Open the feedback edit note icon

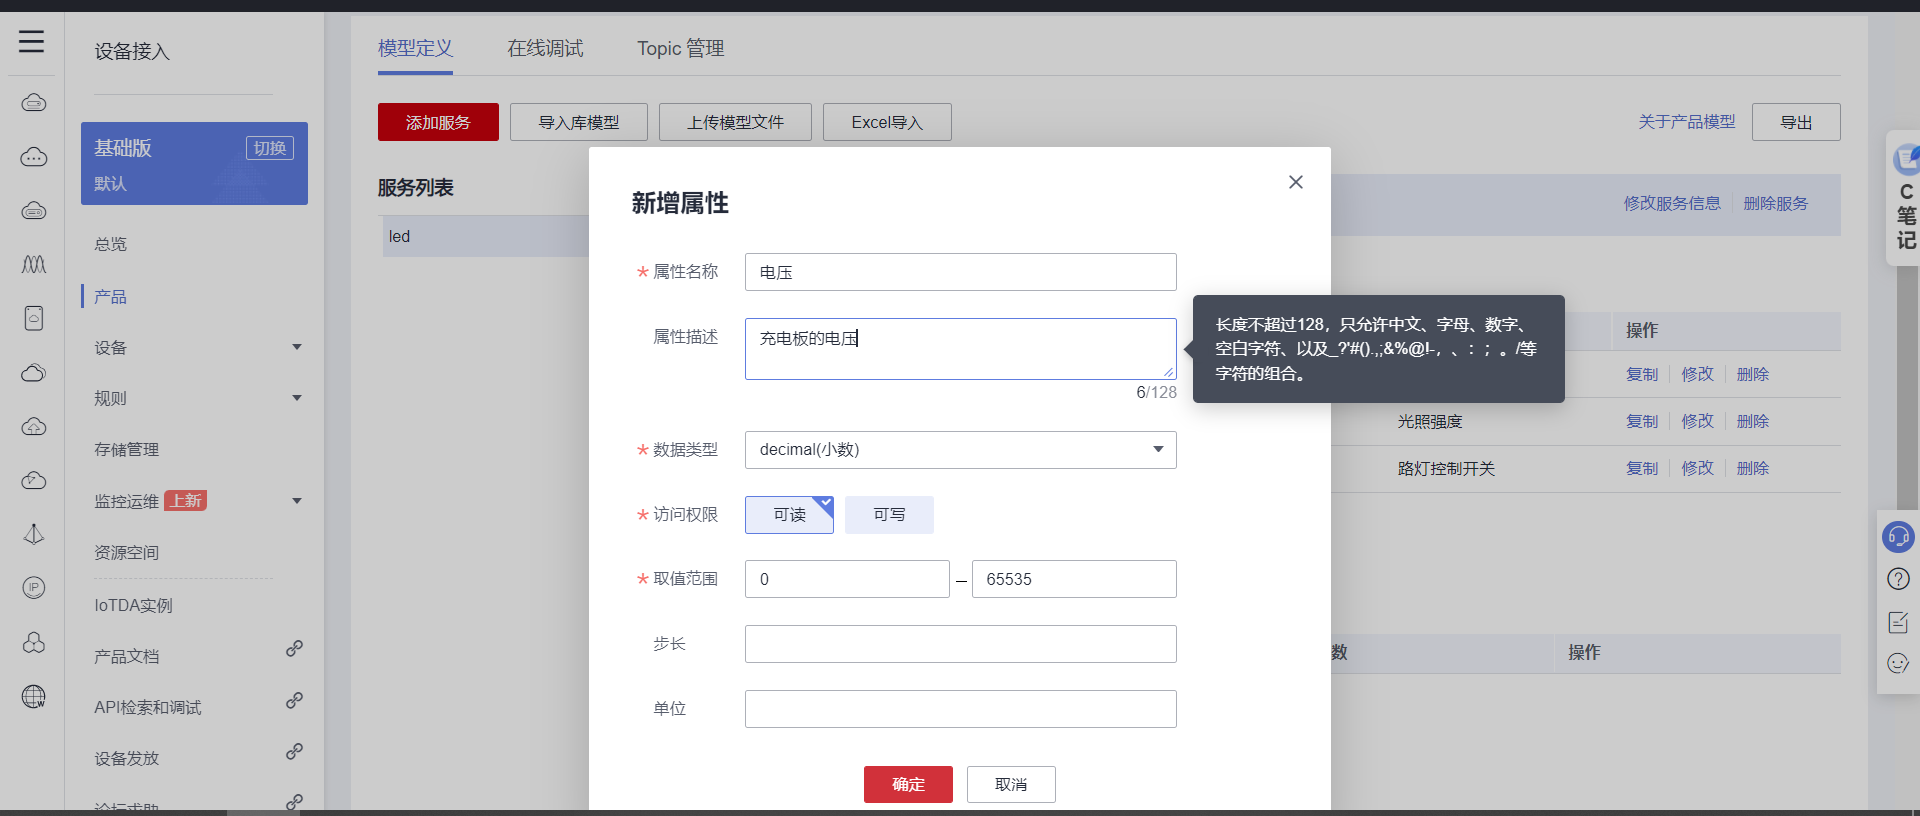[x=1898, y=622]
